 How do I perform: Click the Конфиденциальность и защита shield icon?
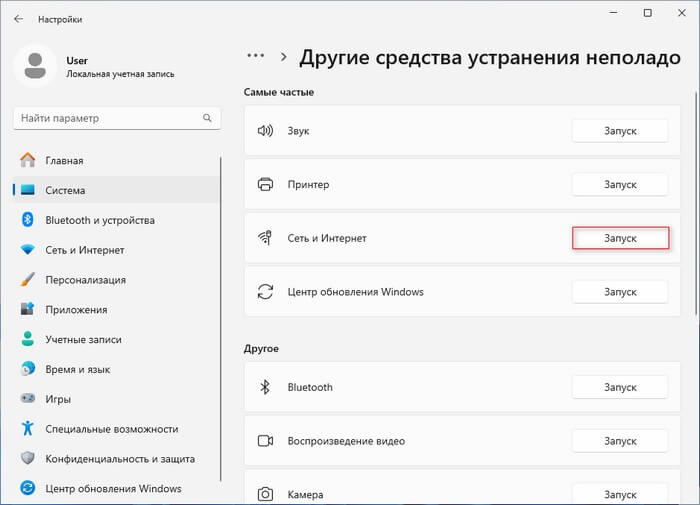pos(28,458)
